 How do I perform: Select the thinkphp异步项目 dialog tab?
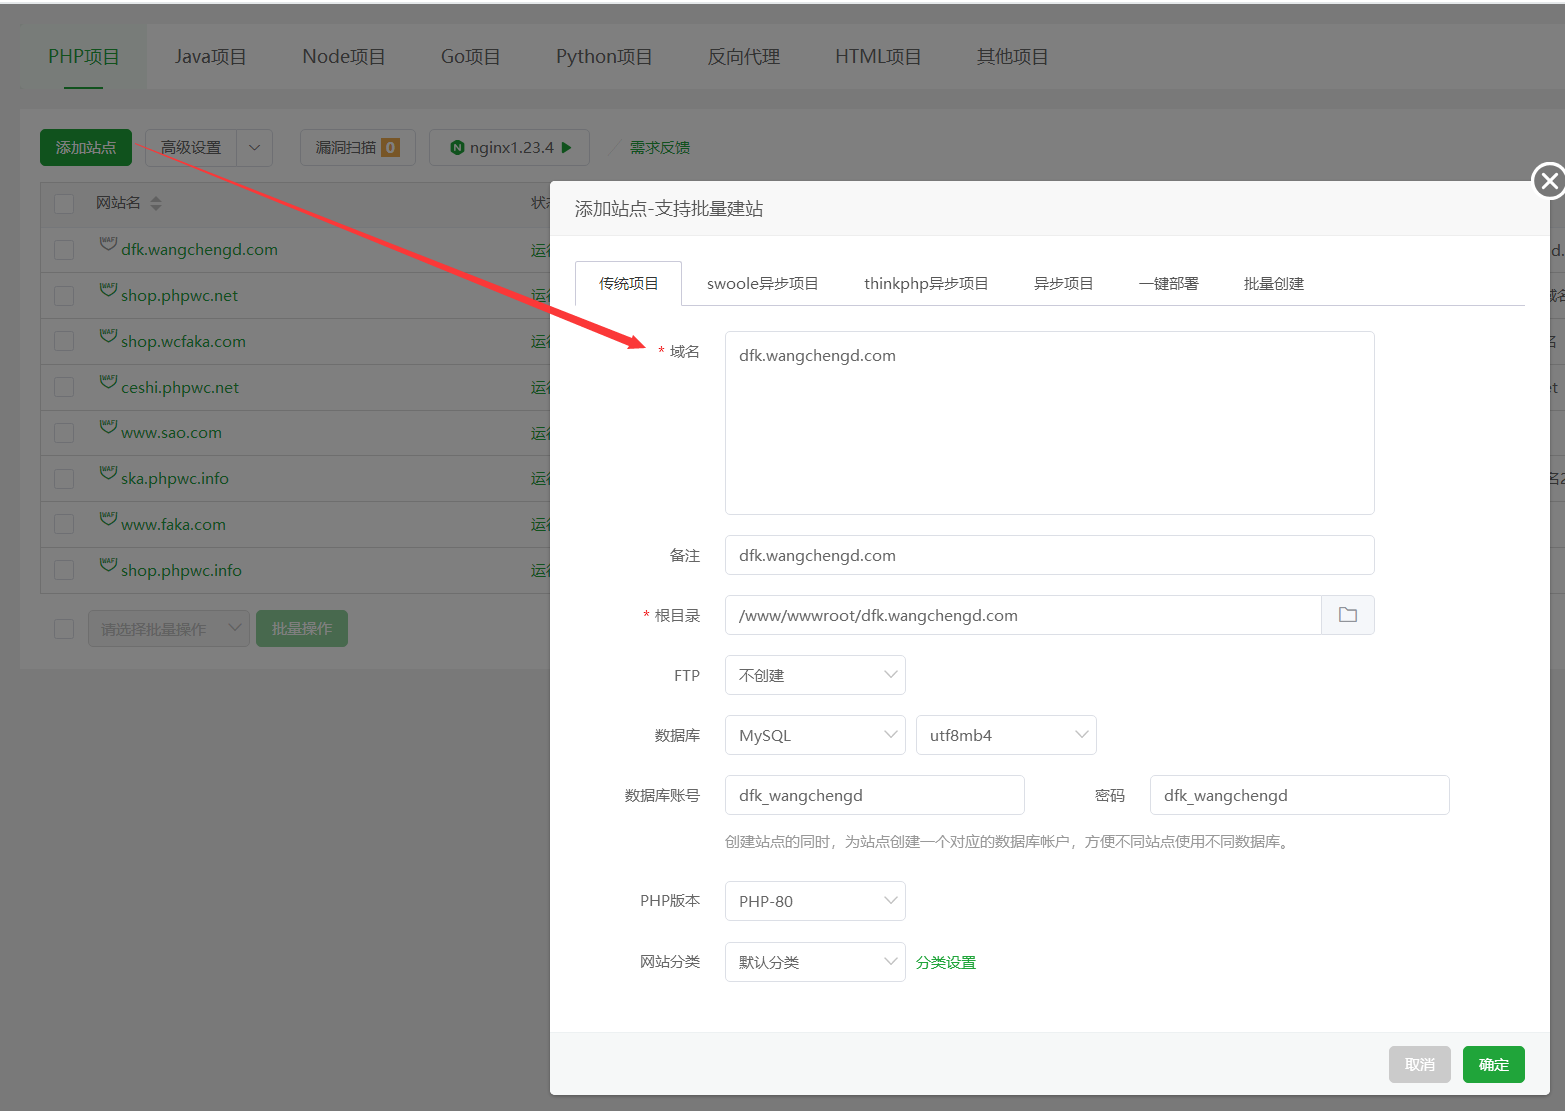click(x=926, y=284)
